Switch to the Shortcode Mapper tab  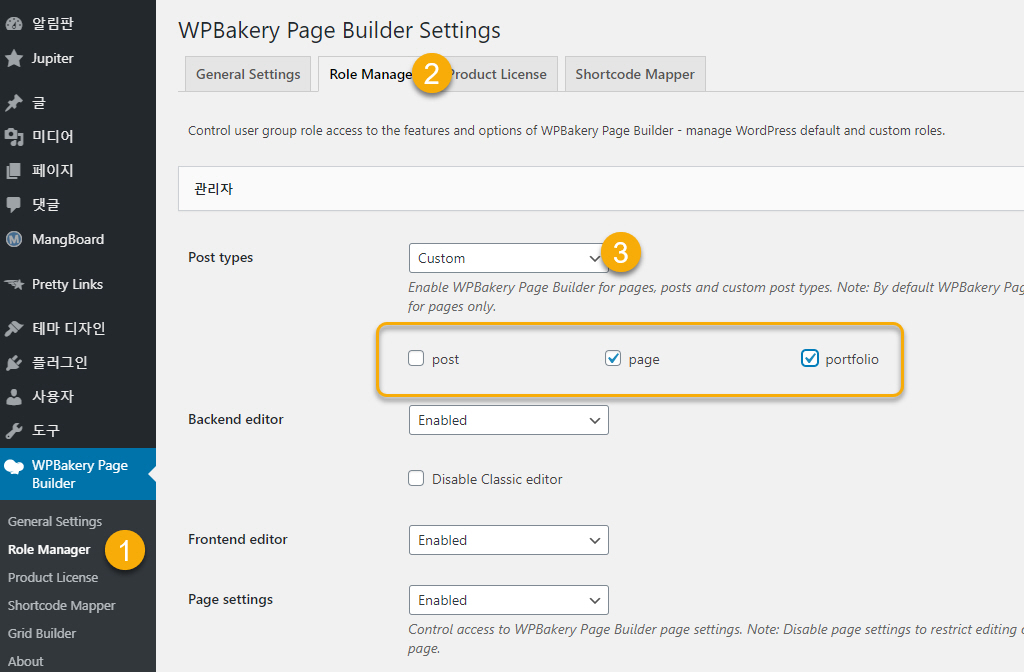point(635,74)
